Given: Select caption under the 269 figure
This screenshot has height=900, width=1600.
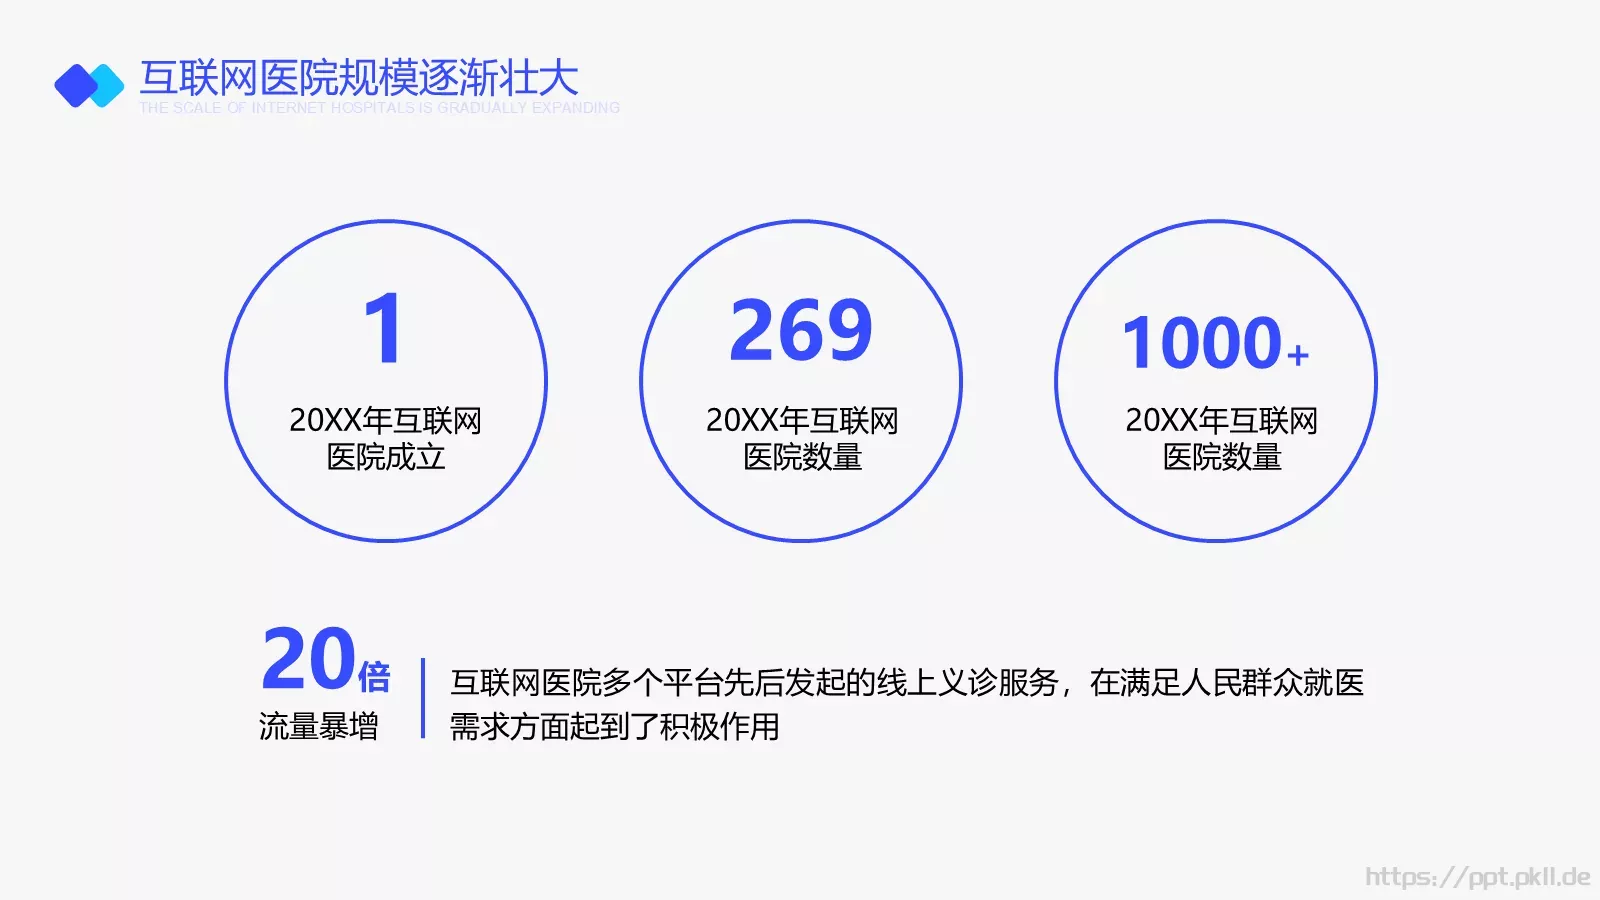Looking at the screenshot, I should pyautogui.click(x=802, y=438).
